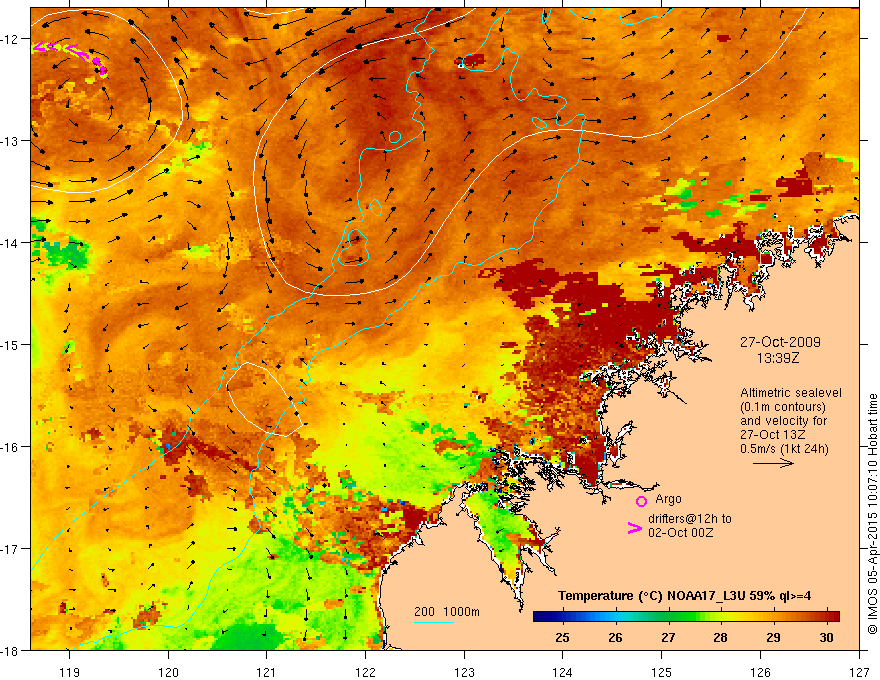Image resolution: width=880 pixels, height=680 pixels.
Task: Click the colorbar tick label '29'
Action: click(x=773, y=637)
